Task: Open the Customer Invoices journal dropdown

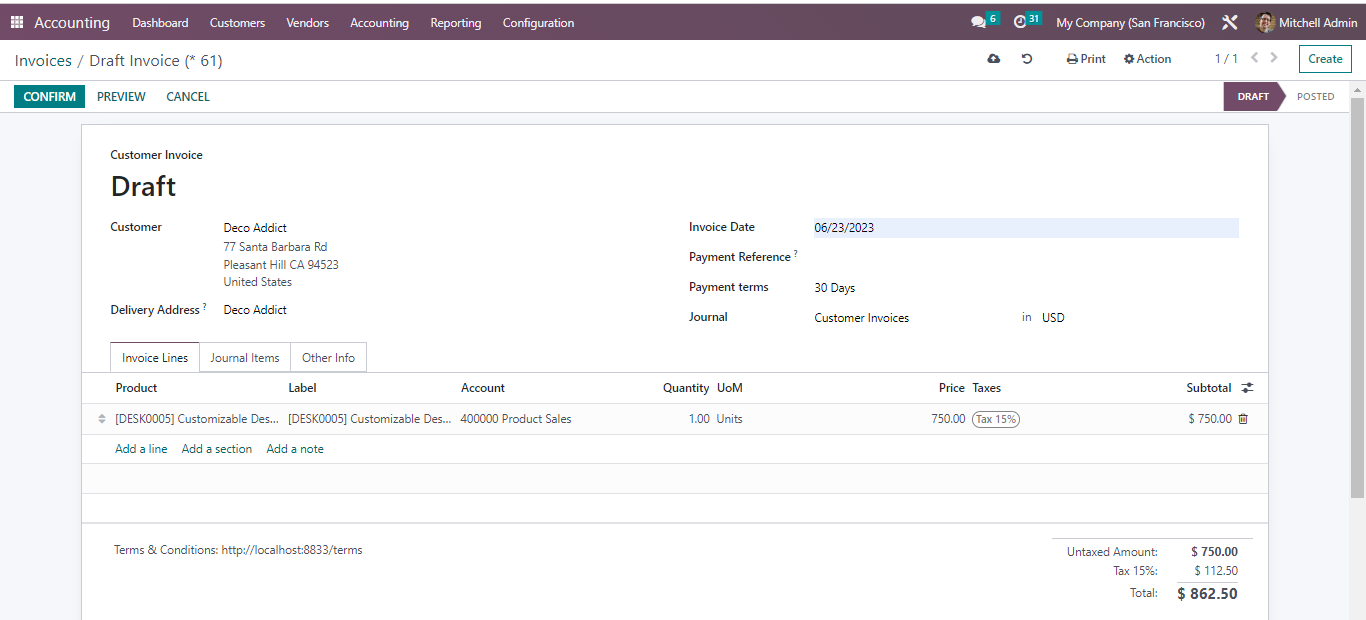Action: [x=862, y=318]
